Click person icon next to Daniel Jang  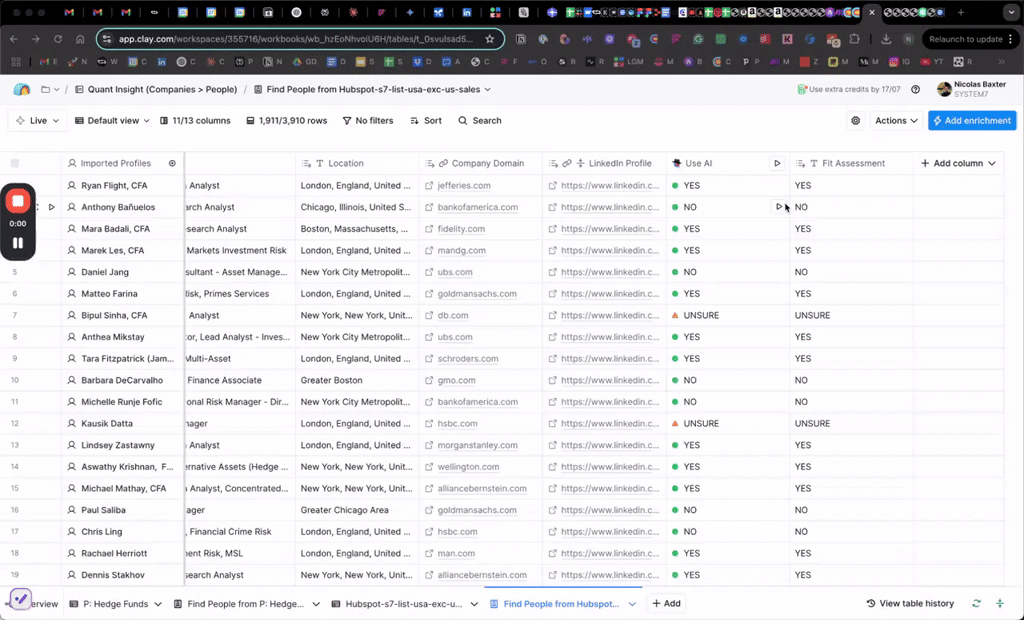[72, 272]
